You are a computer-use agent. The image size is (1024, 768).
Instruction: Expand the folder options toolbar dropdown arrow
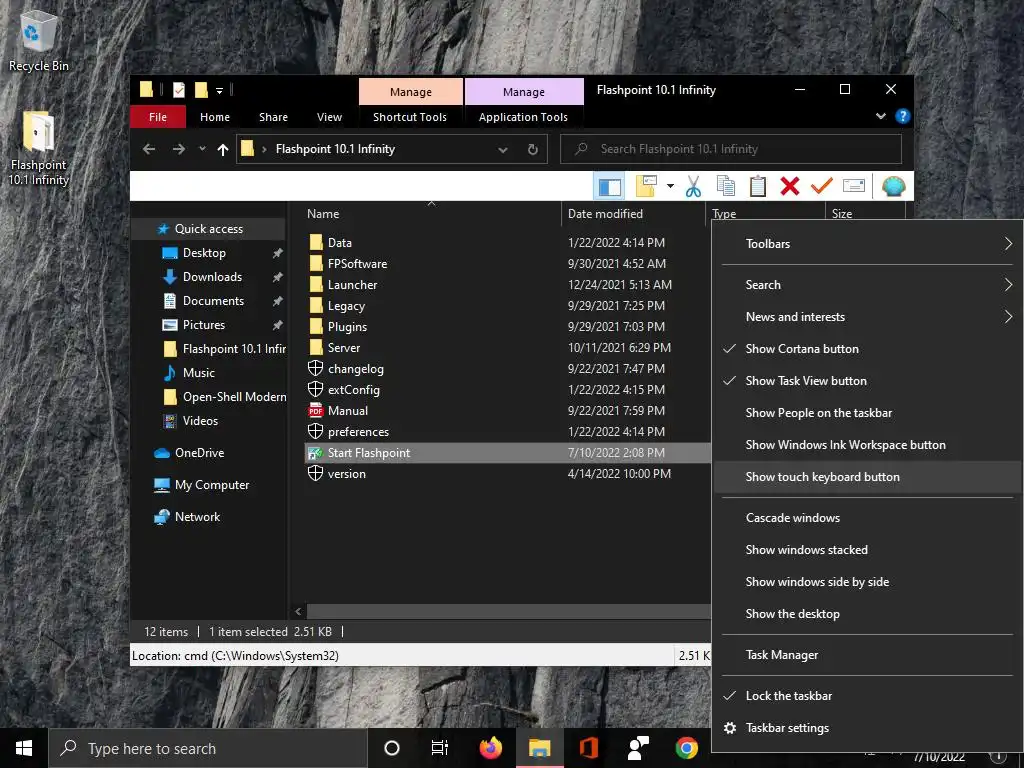tap(670, 187)
